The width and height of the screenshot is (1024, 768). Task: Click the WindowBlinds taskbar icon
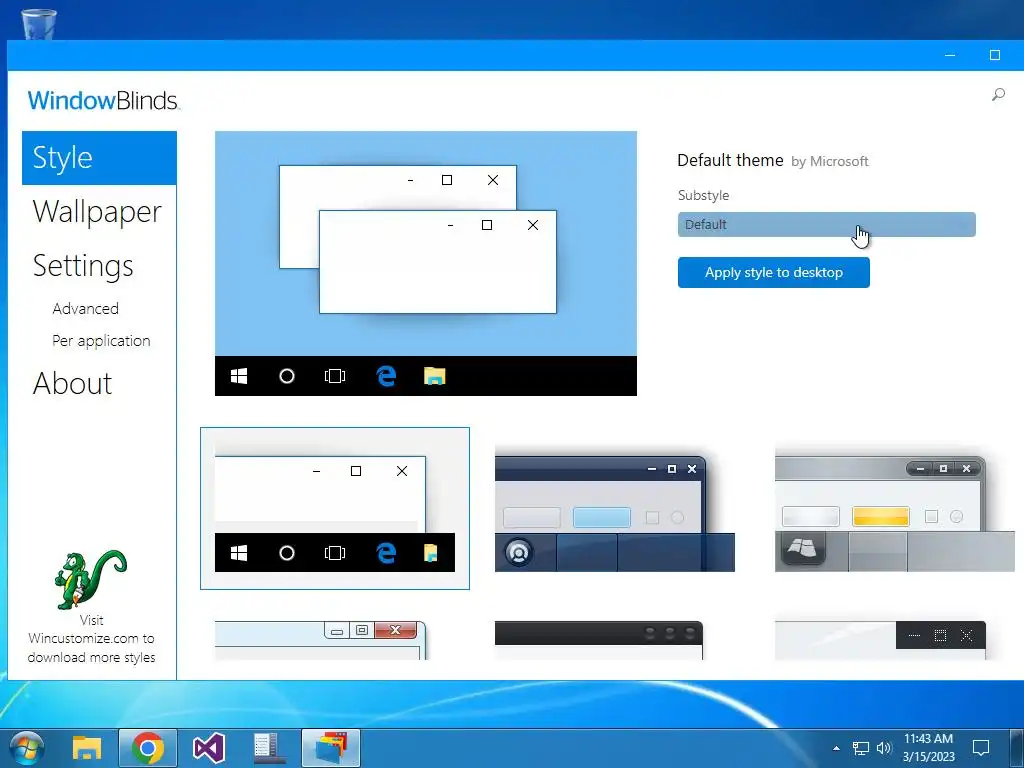330,748
